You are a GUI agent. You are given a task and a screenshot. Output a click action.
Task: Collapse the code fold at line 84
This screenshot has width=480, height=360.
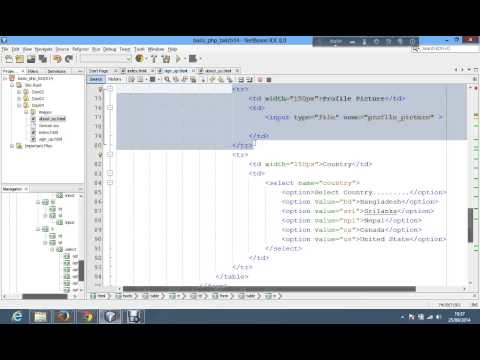(x=110, y=183)
